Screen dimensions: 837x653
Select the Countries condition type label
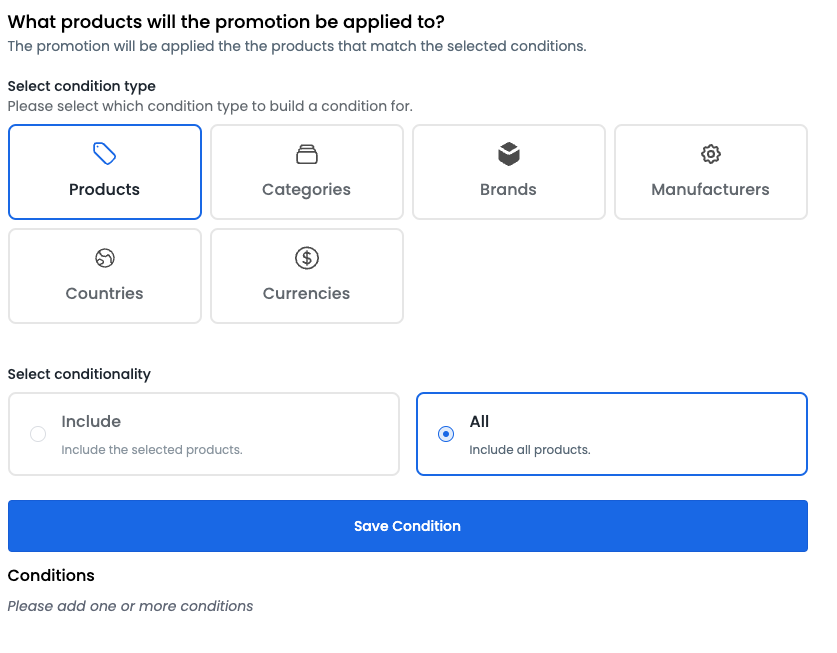[105, 294]
